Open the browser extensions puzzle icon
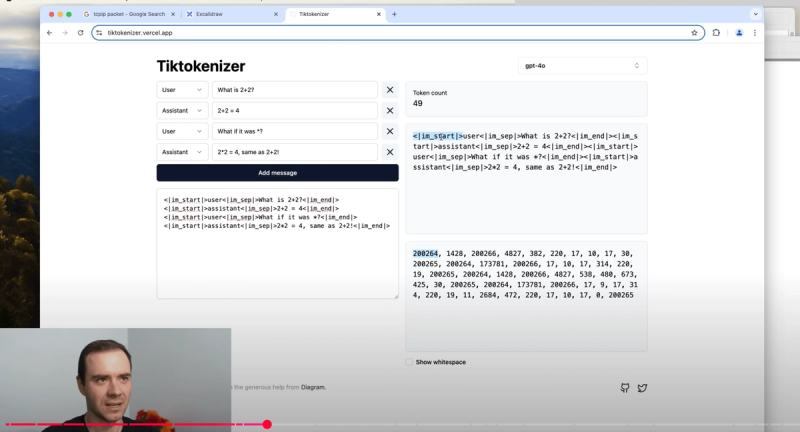 click(x=716, y=33)
